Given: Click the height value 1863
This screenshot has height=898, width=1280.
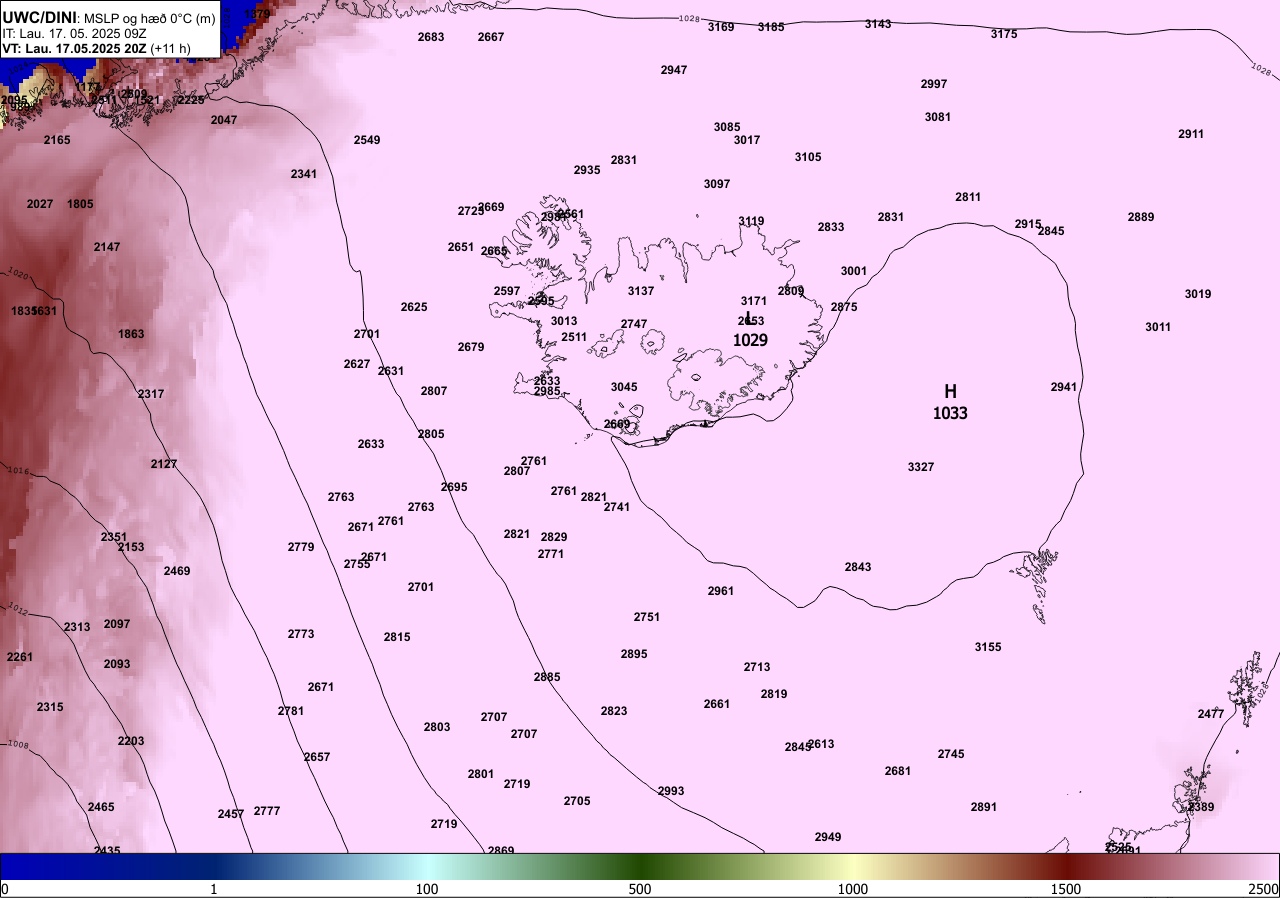Looking at the screenshot, I should coord(131,334).
